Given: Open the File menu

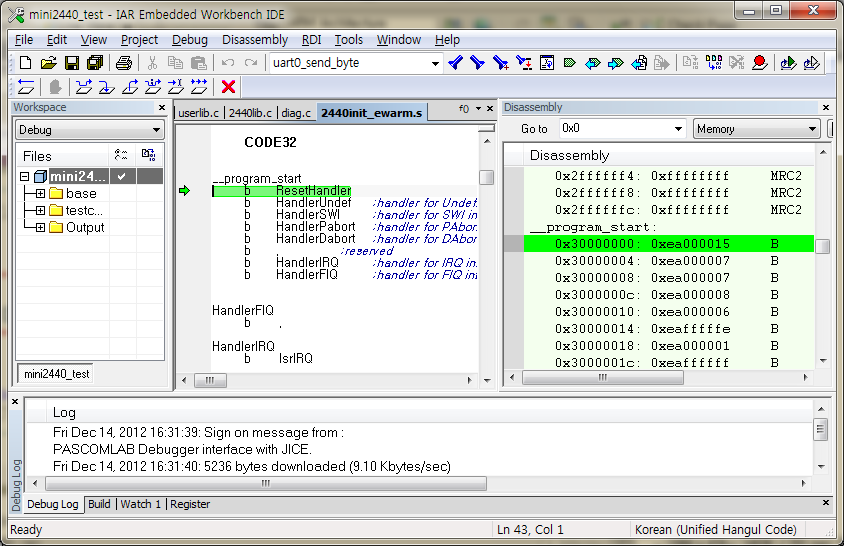Looking at the screenshot, I should [x=24, y=40].
